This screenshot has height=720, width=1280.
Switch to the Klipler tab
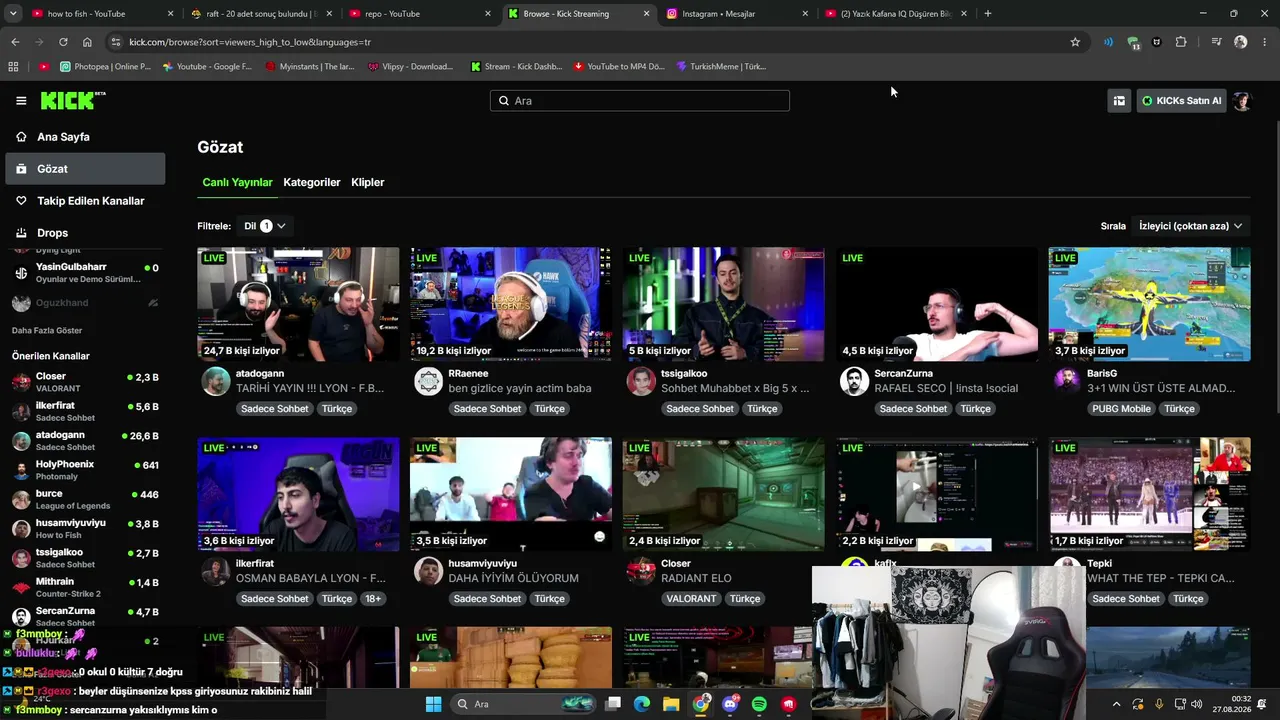pos(368,182)
